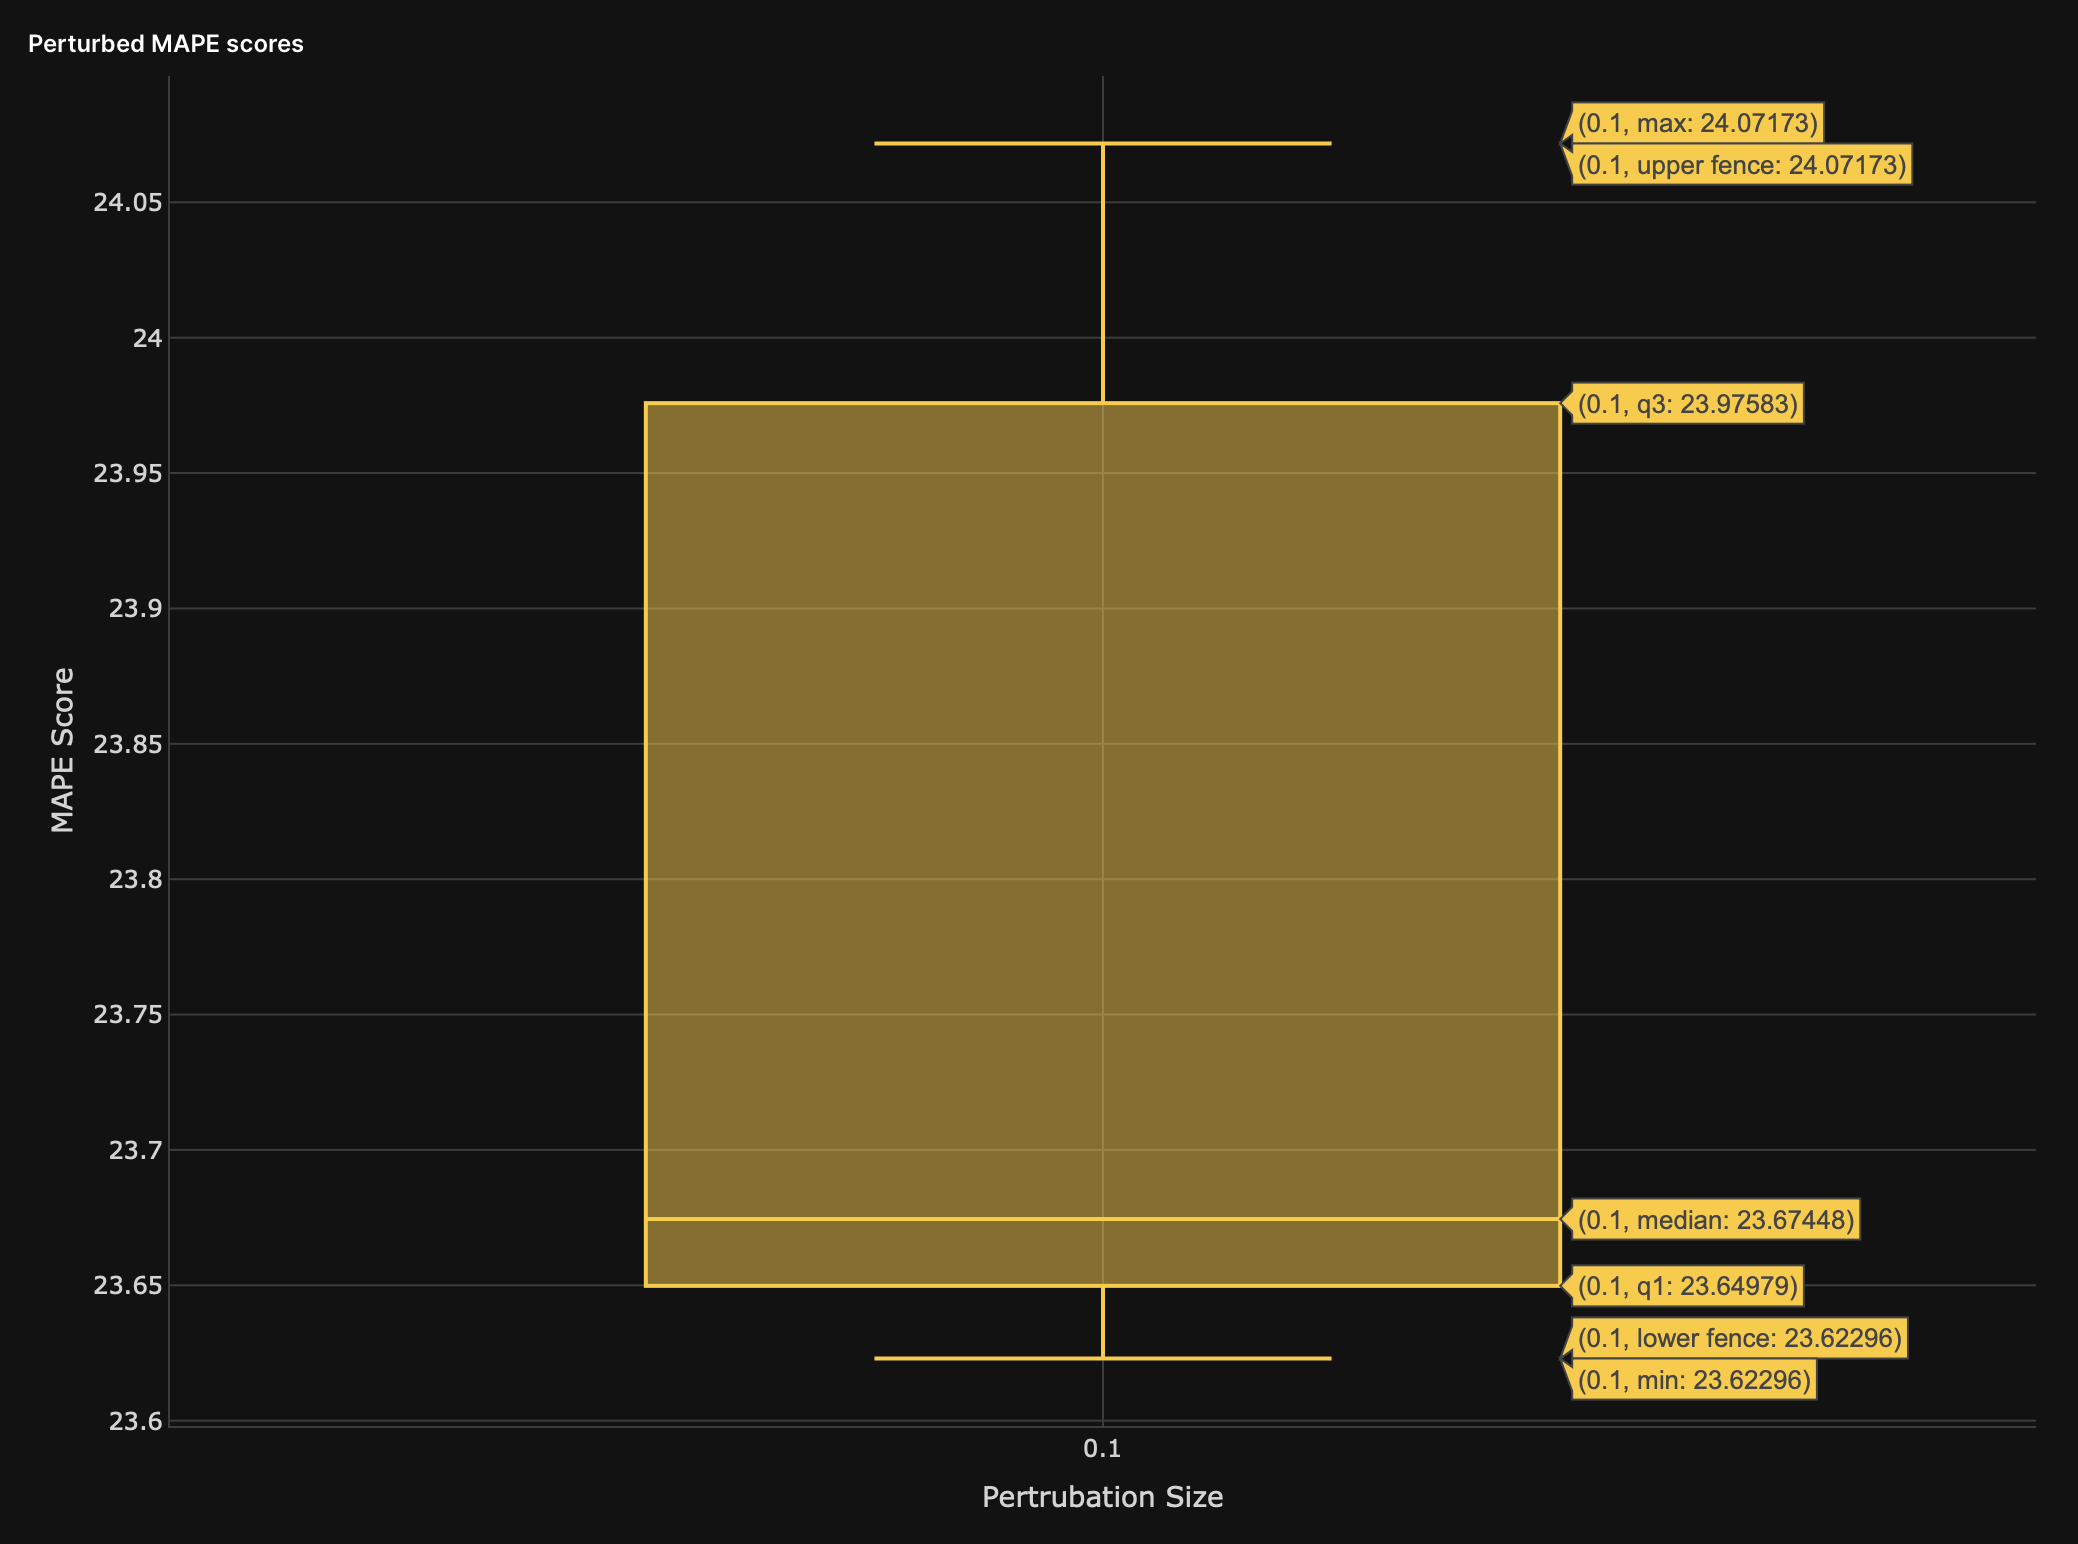2078x1544 pixels.
Task: Click the q1 23.64979 hover label
Action: pyautogui.click(x=1687, y=1286)
